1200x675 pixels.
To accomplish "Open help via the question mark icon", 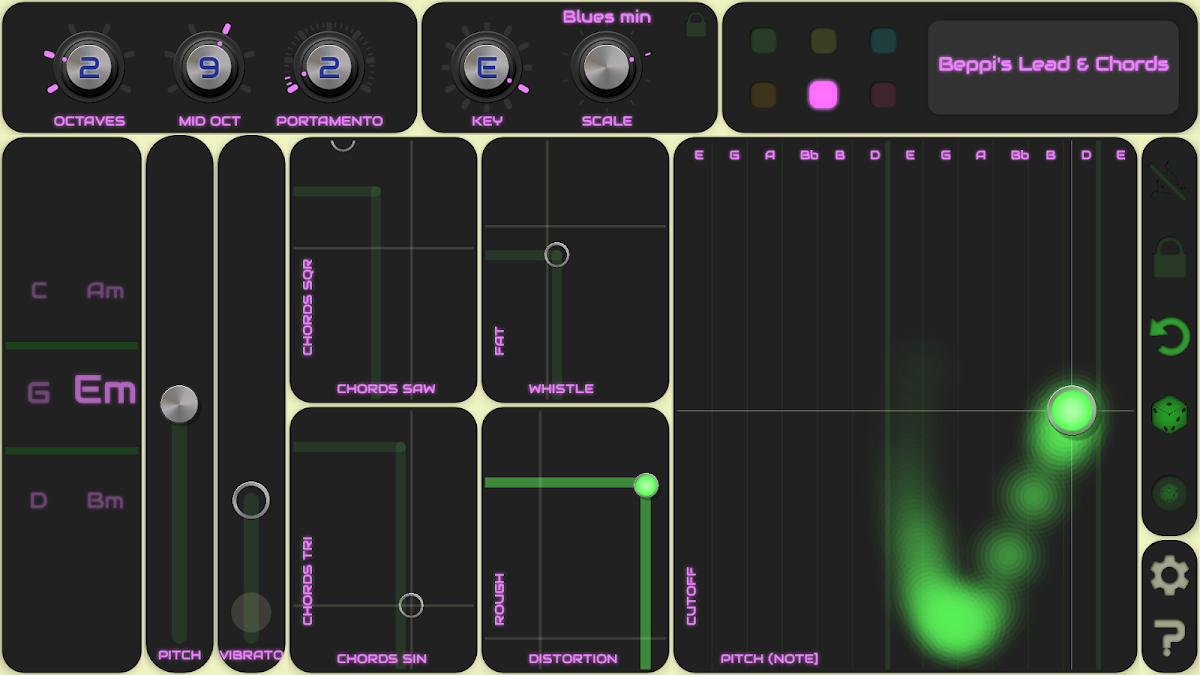I will 1169,638.
